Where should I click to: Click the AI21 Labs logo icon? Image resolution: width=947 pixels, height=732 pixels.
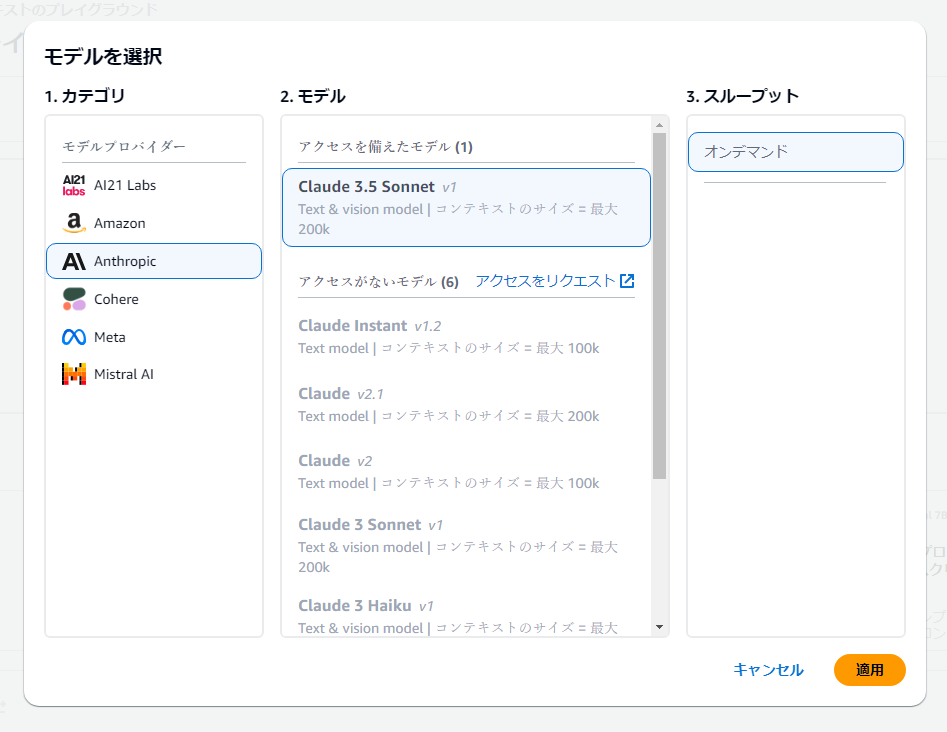[x=74, y=185]
